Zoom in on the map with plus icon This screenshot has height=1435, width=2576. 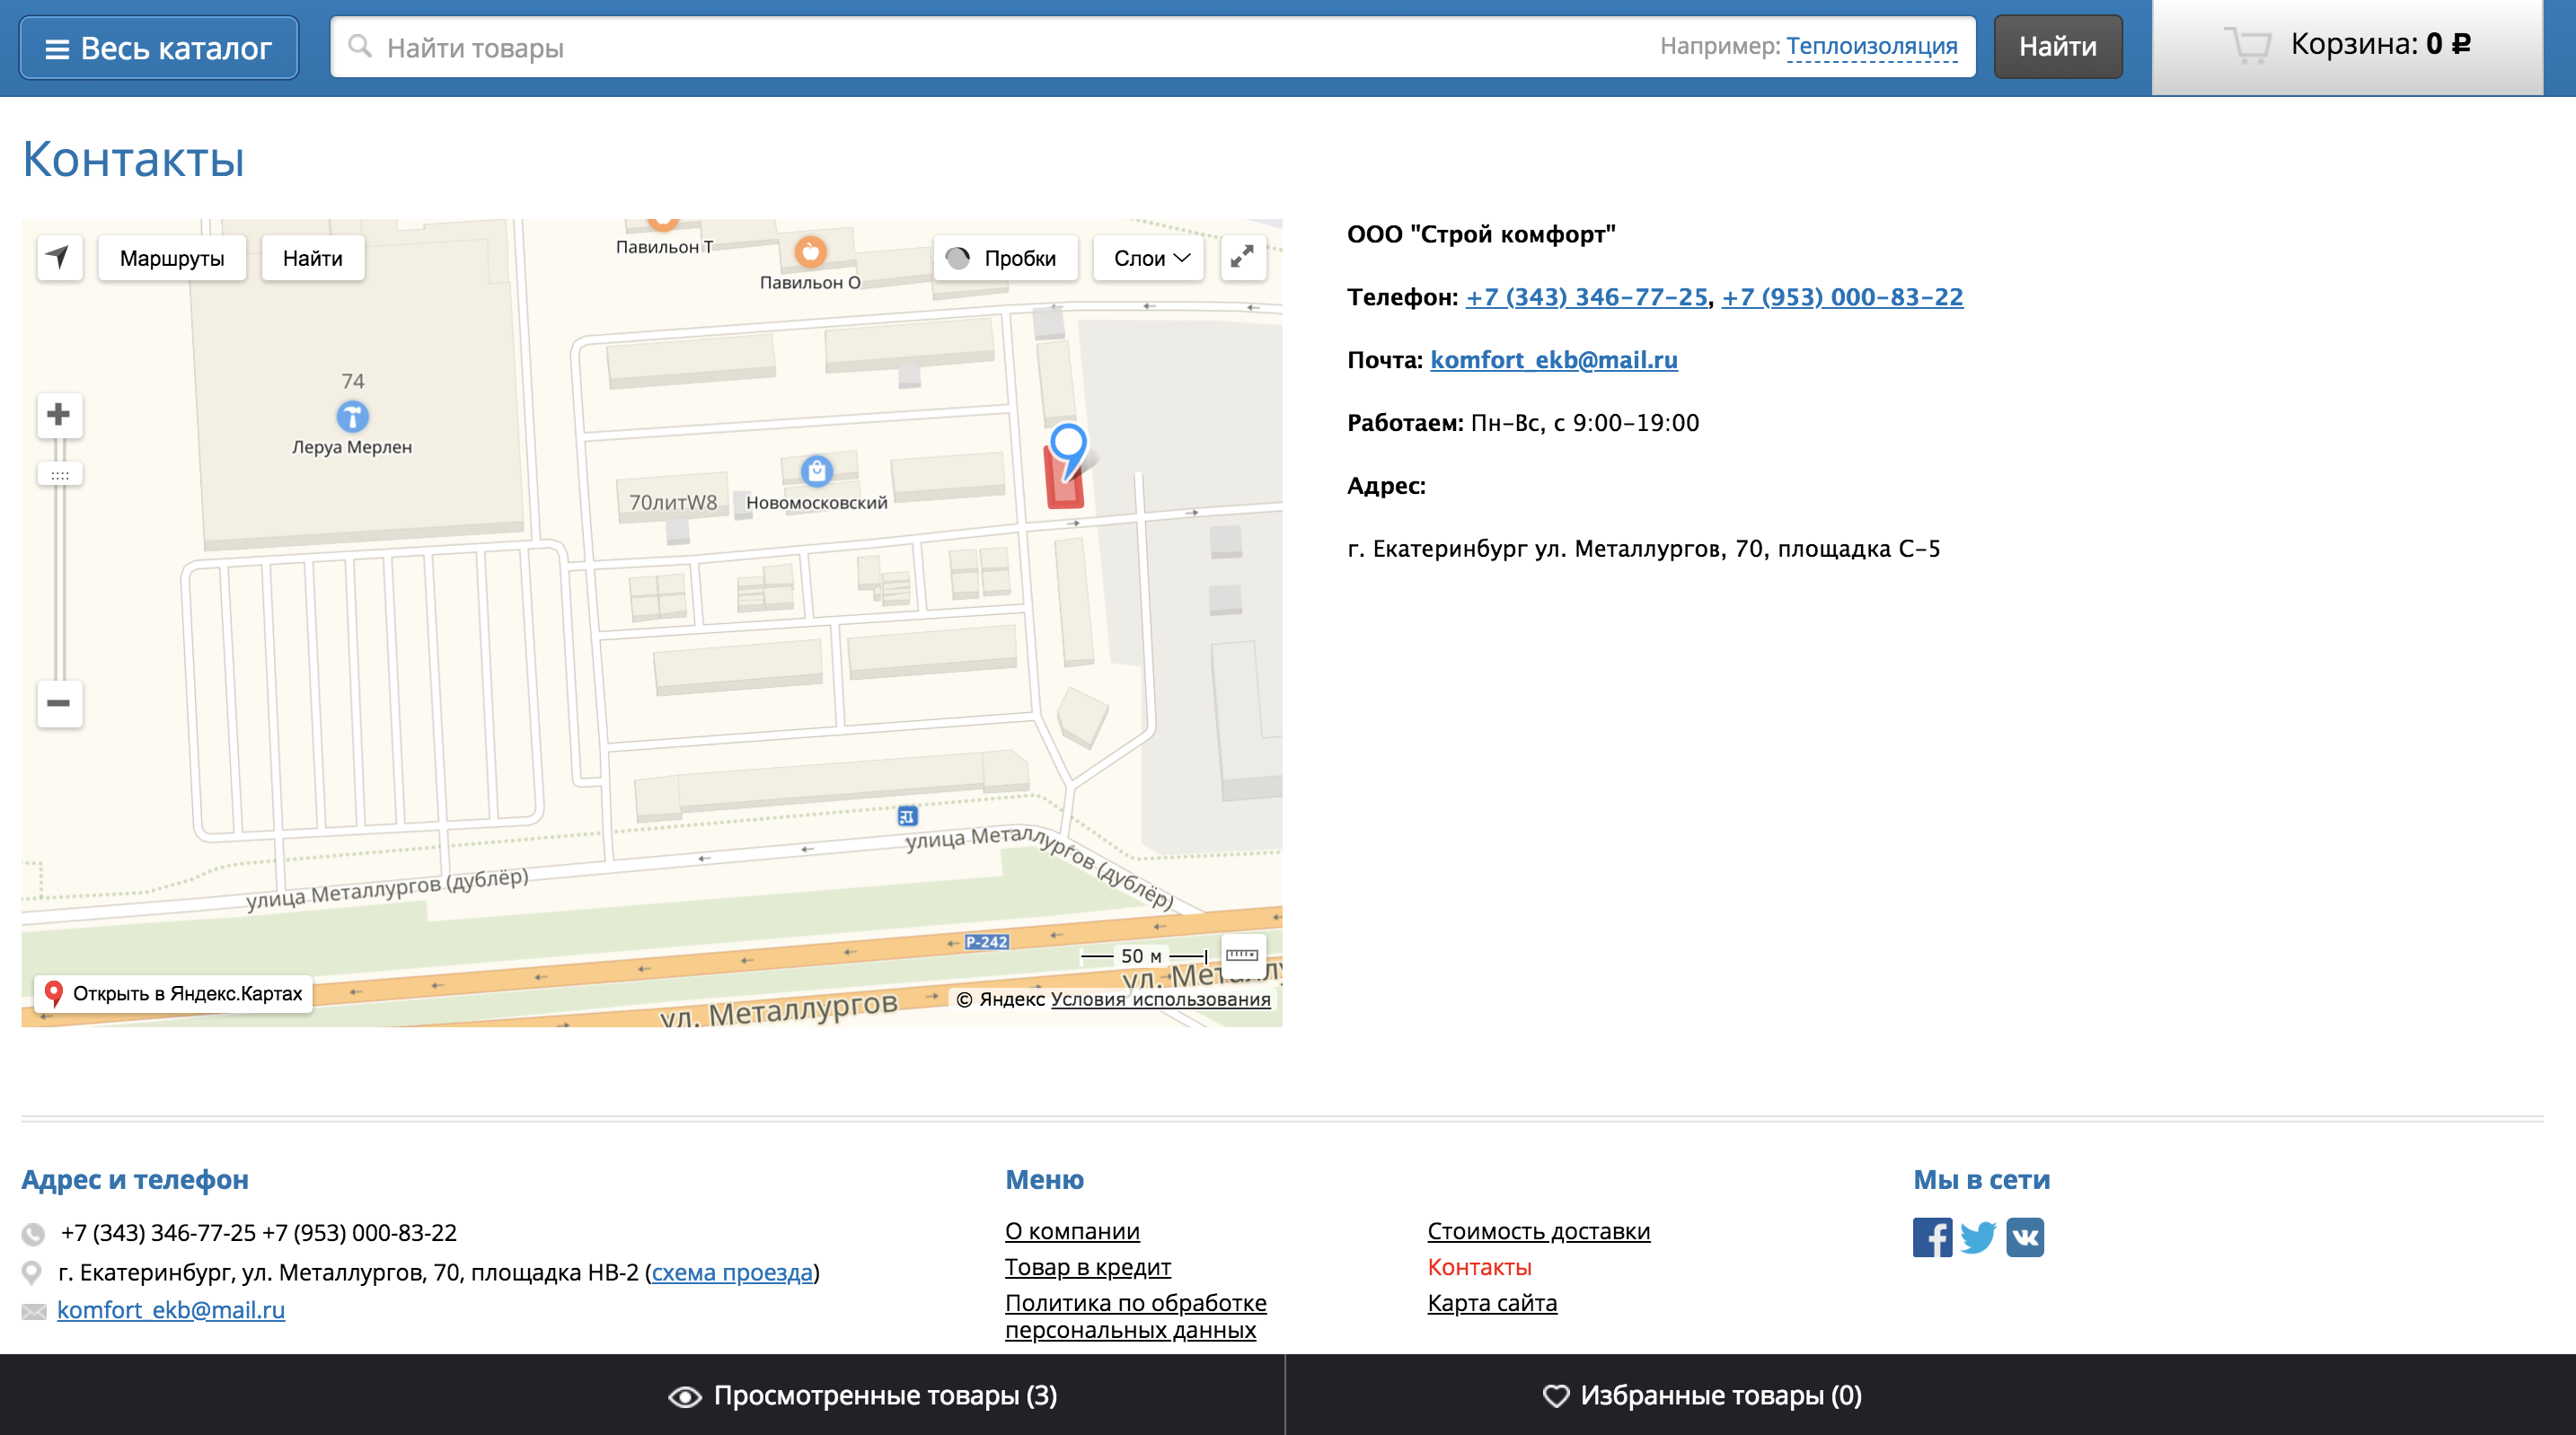point(59,416)
